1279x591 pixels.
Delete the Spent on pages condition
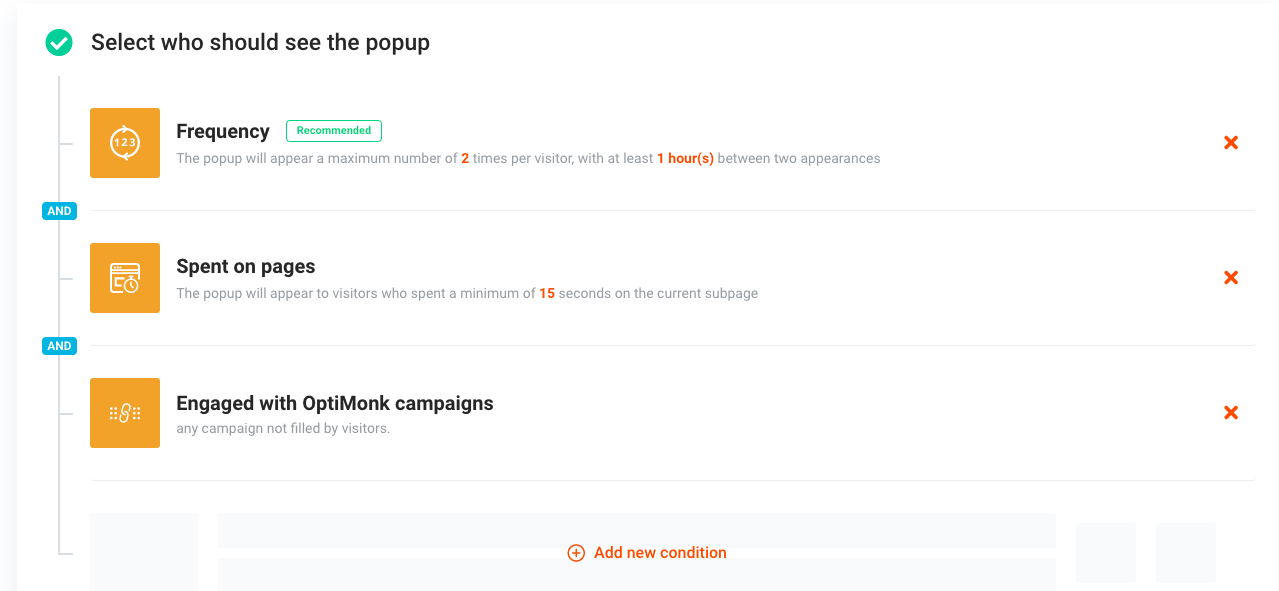1231,278
